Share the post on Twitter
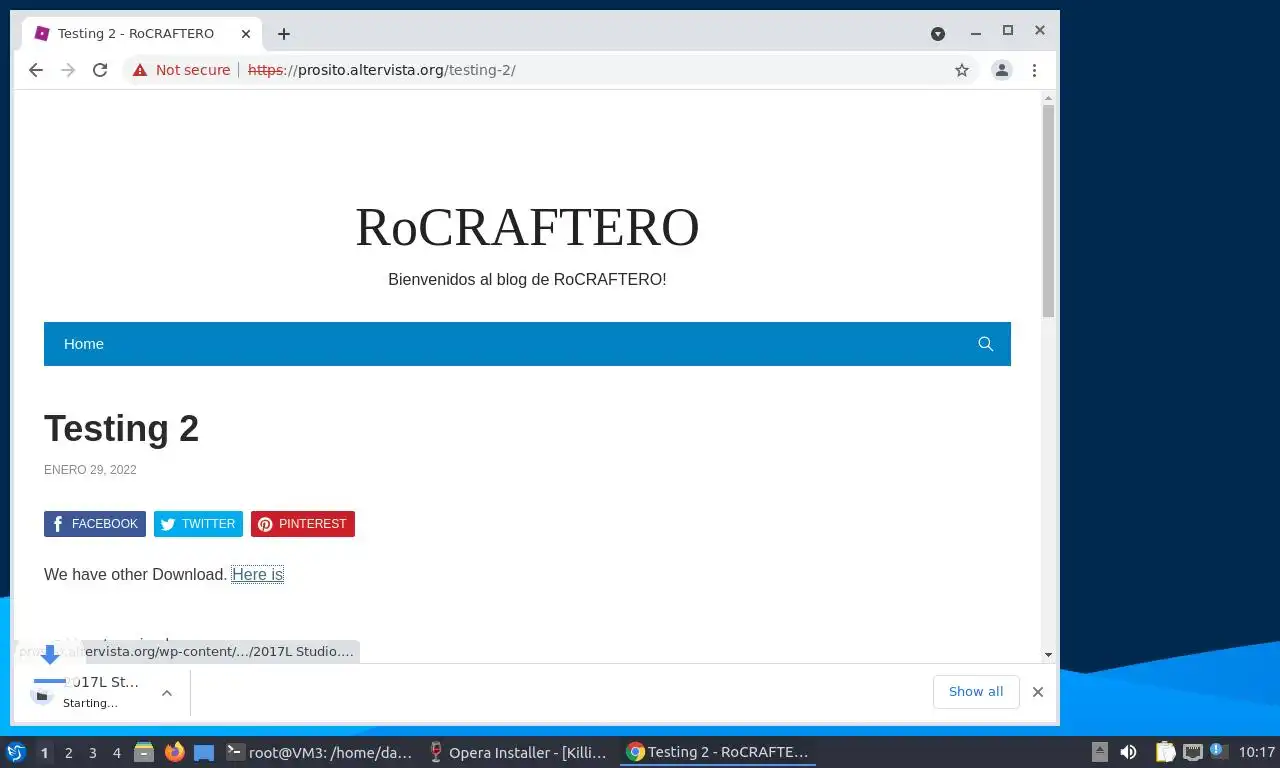Screen dimensions: 1280x768 click(x=198, y=524)
